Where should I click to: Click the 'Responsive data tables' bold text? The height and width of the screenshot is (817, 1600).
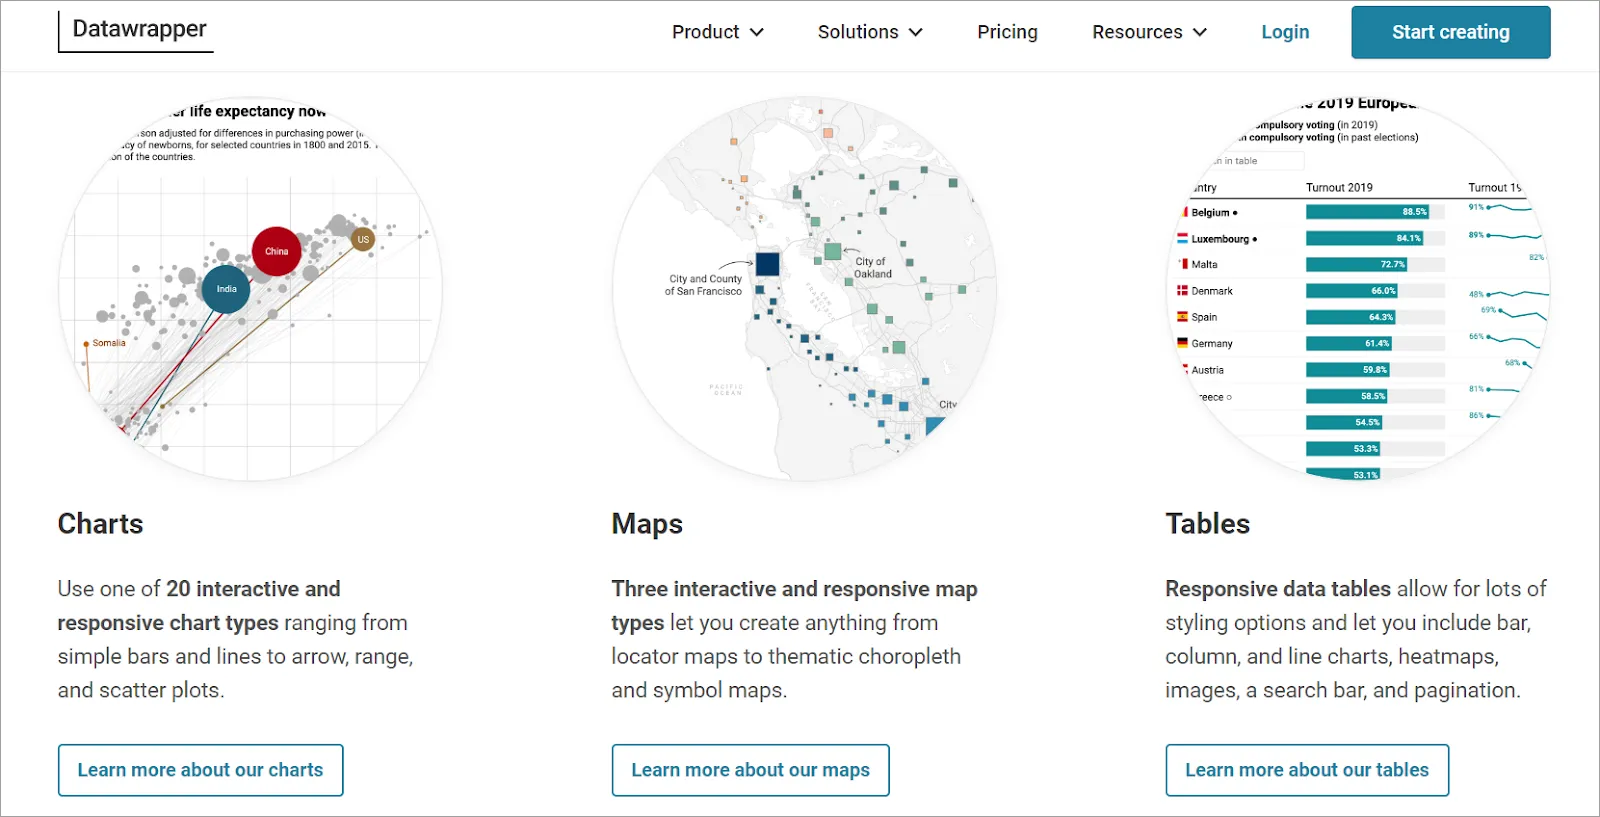point(1278,588)
